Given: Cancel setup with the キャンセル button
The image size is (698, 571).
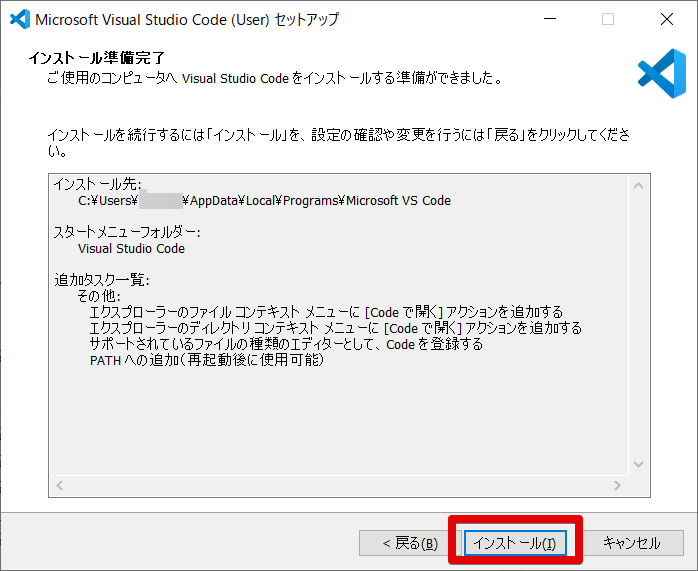Looking at the screenshot, I should coord(631,543).
